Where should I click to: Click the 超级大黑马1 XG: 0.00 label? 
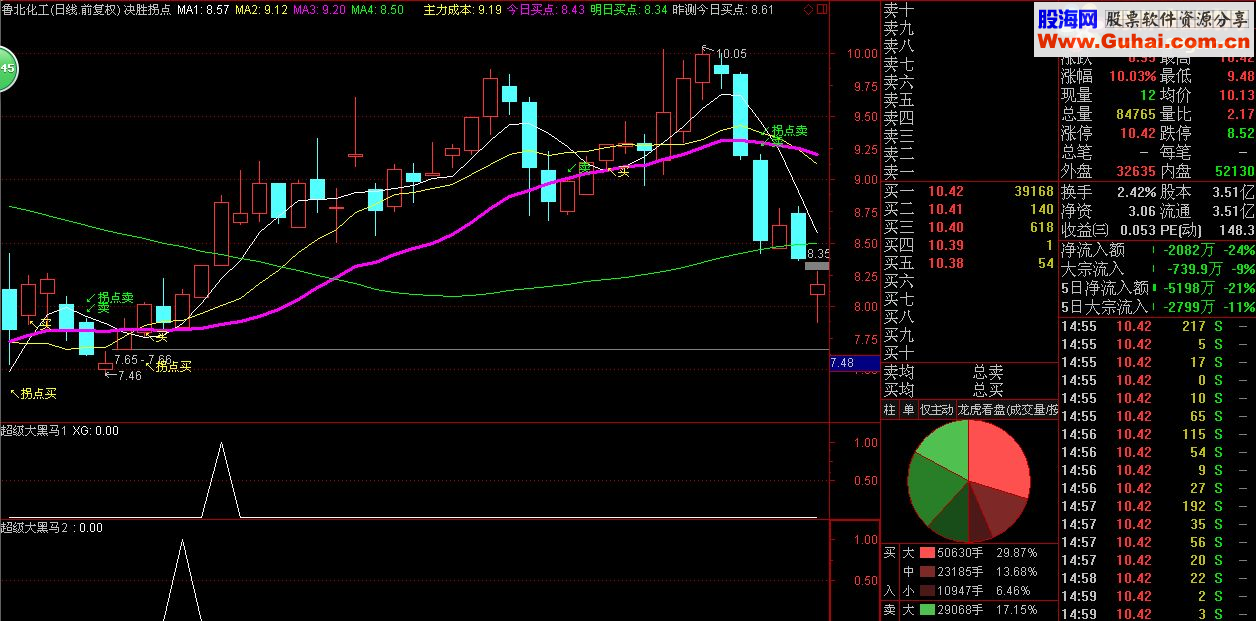tap(60, 431)
